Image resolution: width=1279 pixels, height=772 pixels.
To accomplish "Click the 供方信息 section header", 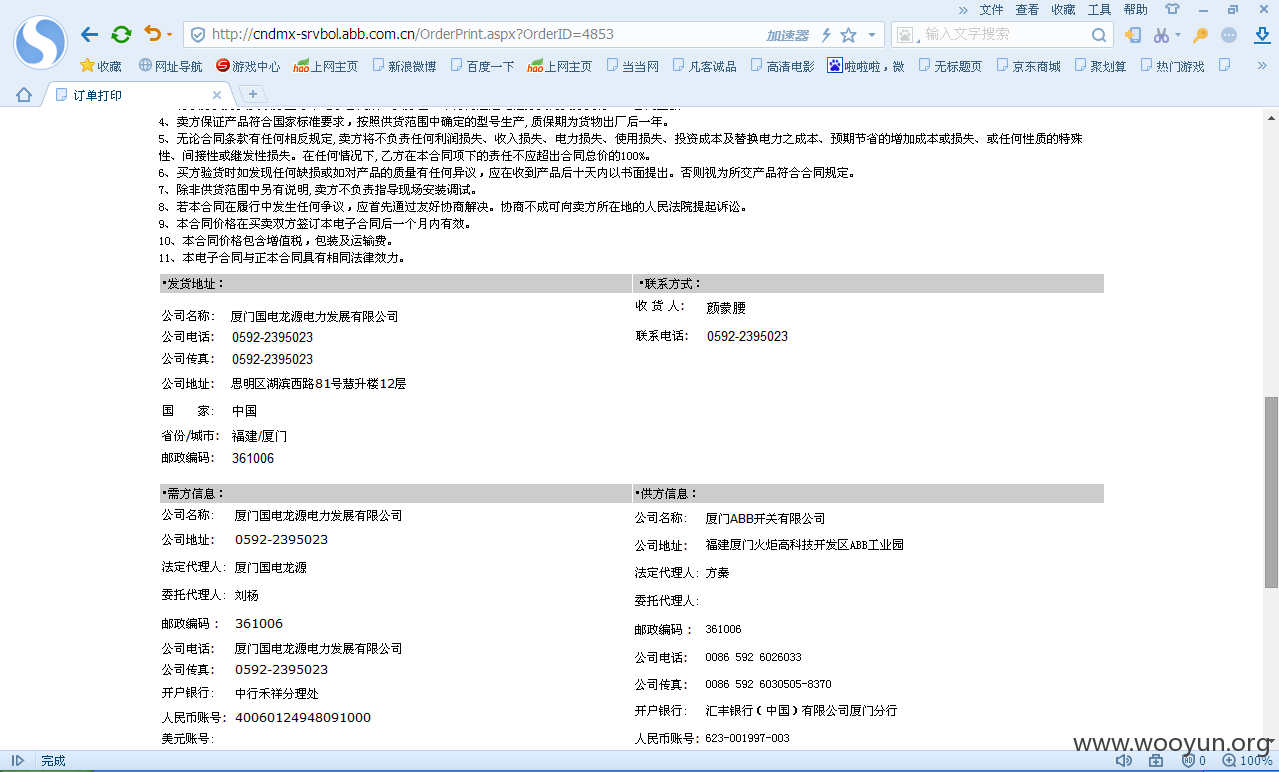I will point(868,494).
